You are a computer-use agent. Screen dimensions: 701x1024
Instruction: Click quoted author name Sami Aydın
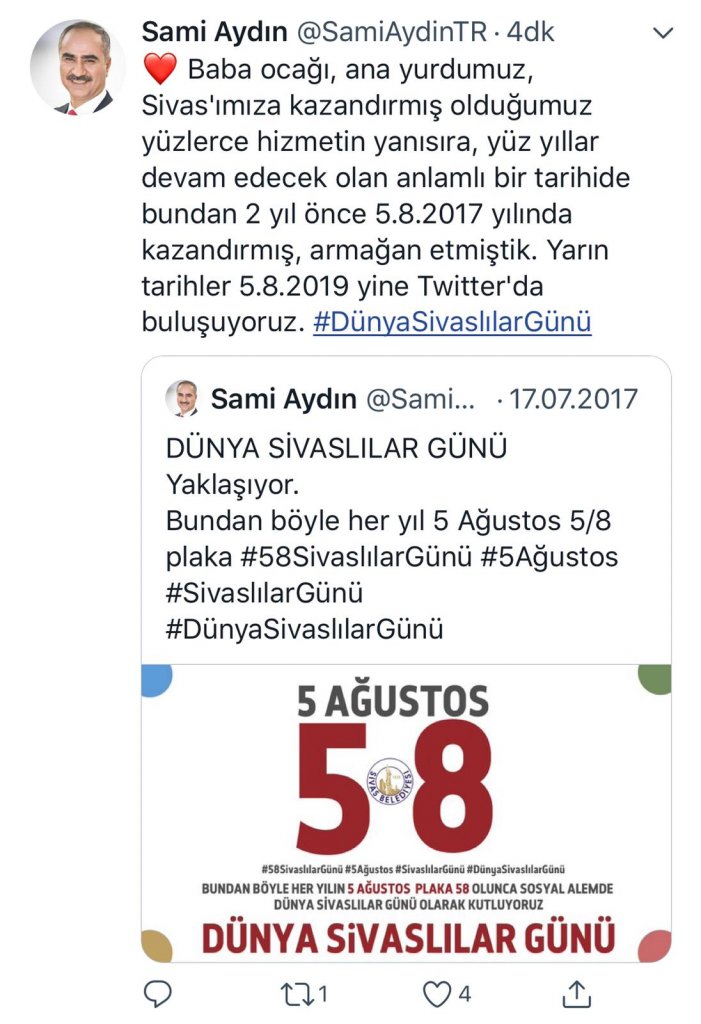[x=284, y=399]
